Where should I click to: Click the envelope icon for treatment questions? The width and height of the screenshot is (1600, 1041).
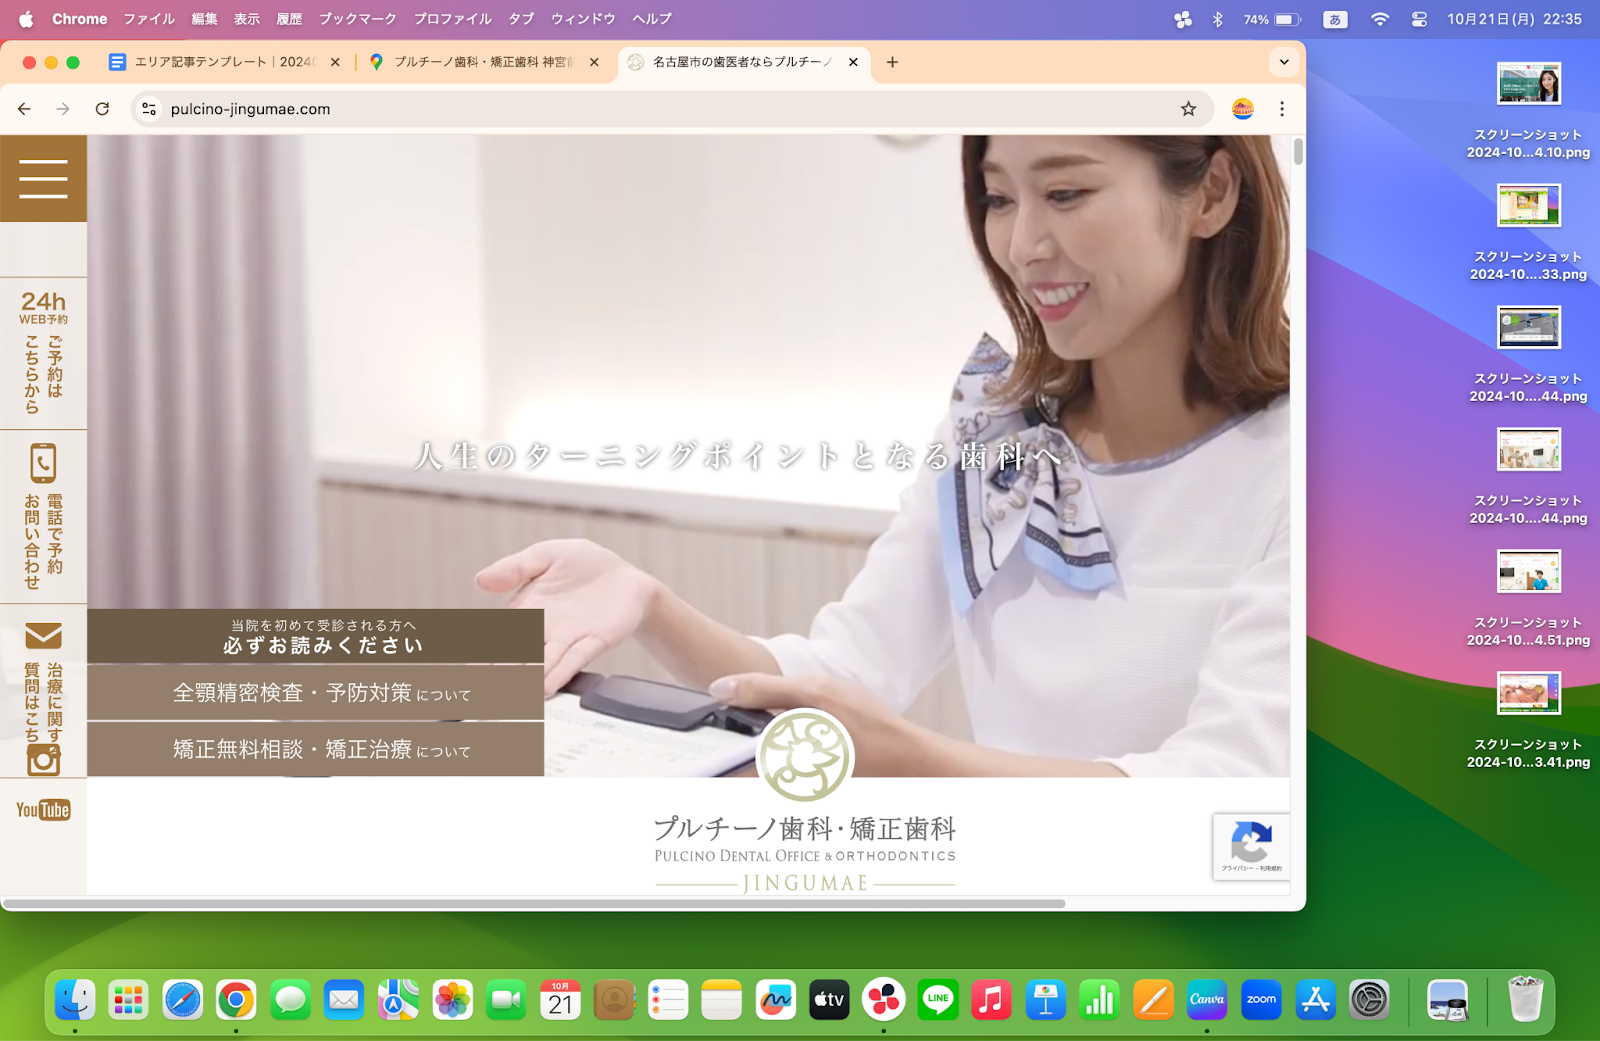point(43,636)
